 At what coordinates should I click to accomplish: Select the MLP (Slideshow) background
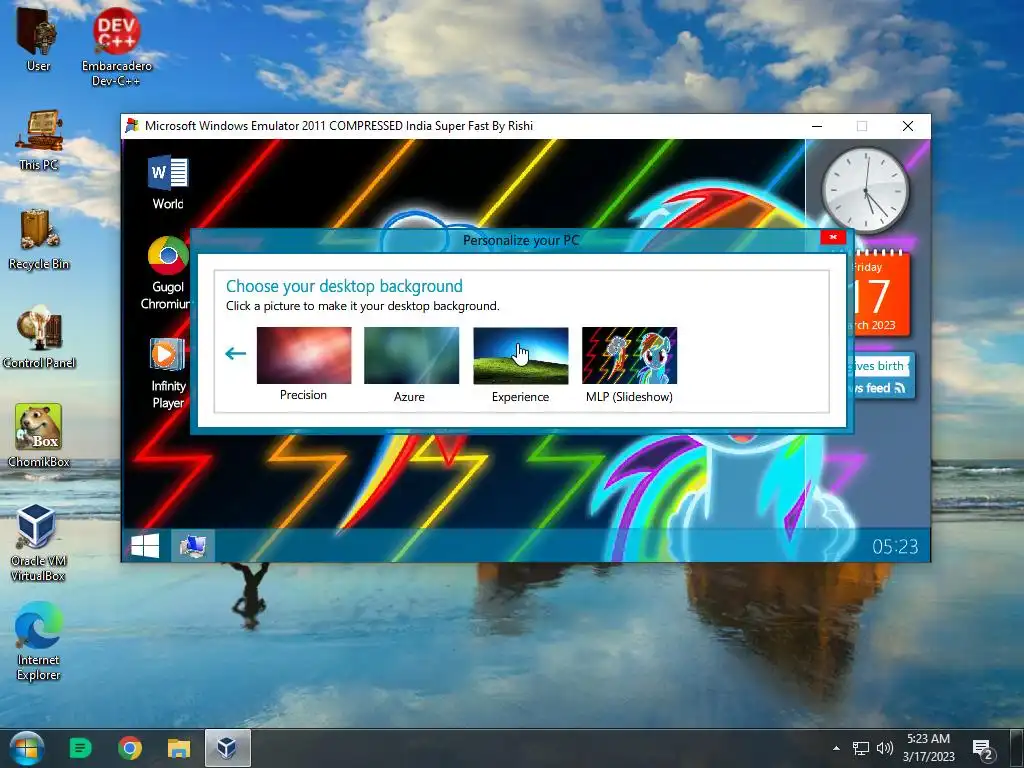click(x=630, y=355)
